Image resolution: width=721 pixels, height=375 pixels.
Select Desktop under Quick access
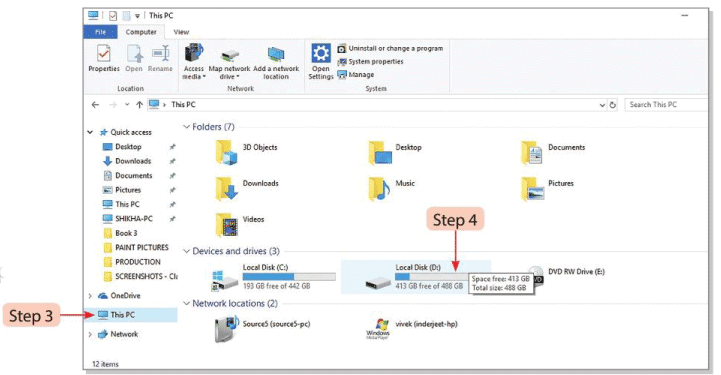pyautogui.click(x=128, y=147)
